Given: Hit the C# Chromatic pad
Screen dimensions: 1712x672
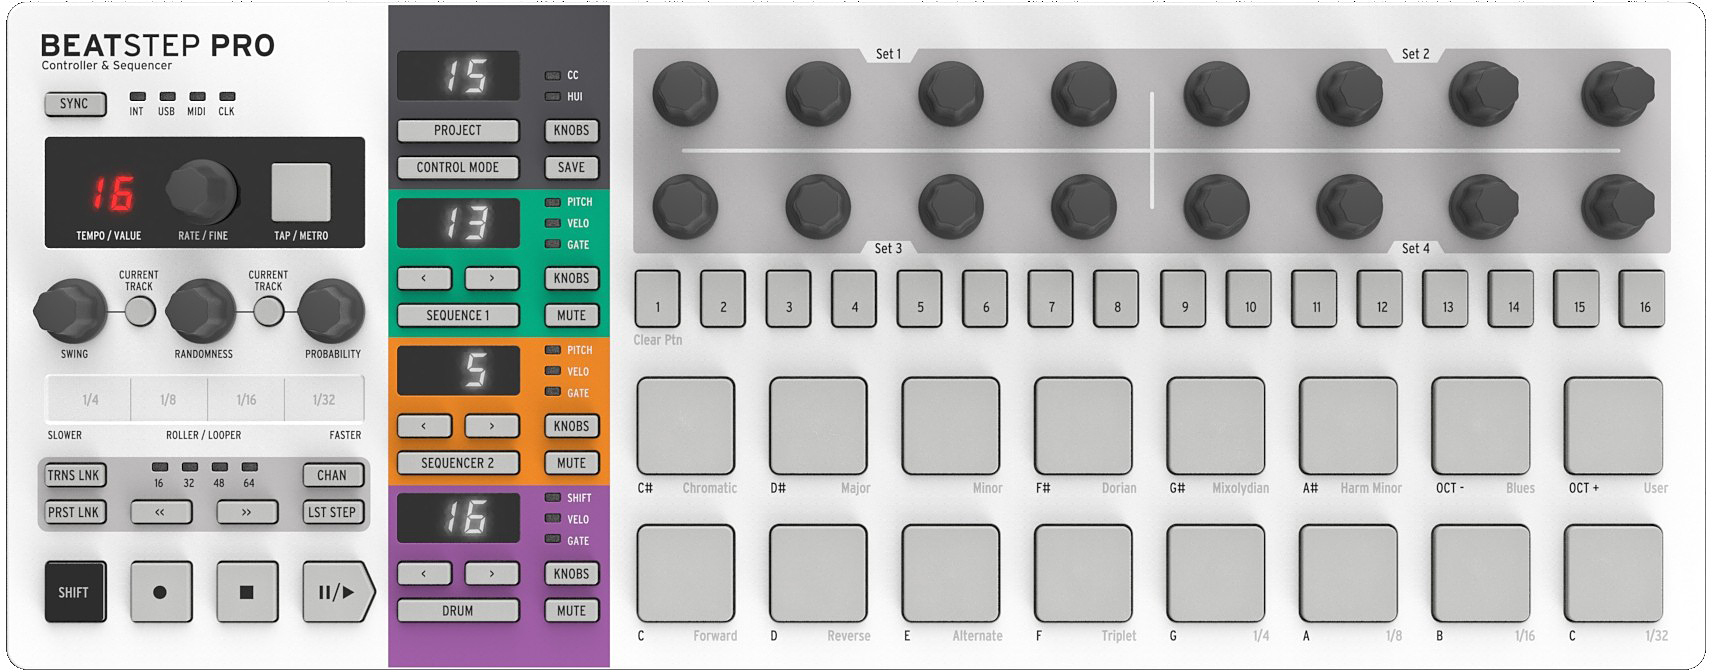Looking at the screenshot, I should click(686, 426).
